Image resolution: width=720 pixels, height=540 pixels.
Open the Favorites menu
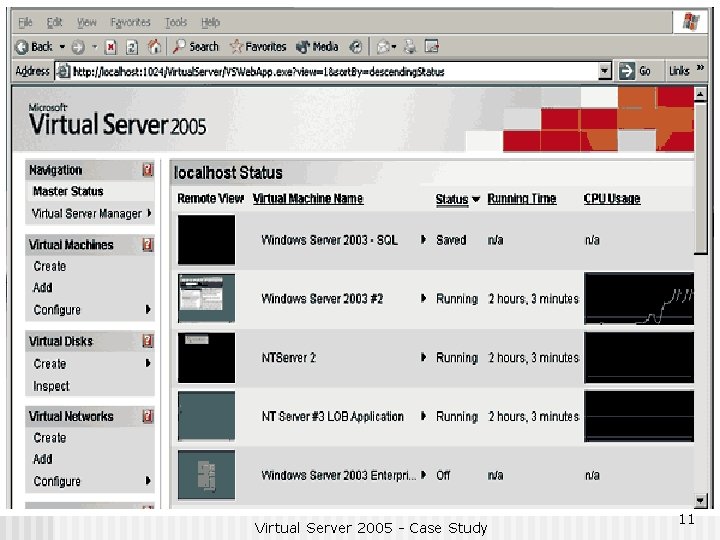tap(130, 22)
